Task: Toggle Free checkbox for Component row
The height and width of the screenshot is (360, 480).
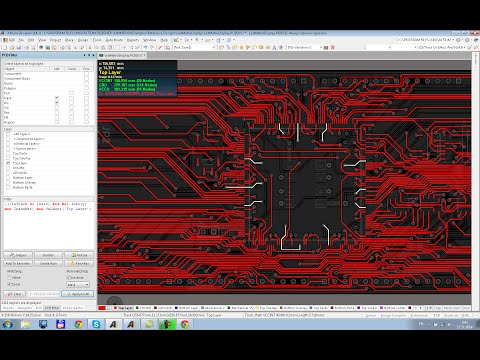Action: coord(86,74)
